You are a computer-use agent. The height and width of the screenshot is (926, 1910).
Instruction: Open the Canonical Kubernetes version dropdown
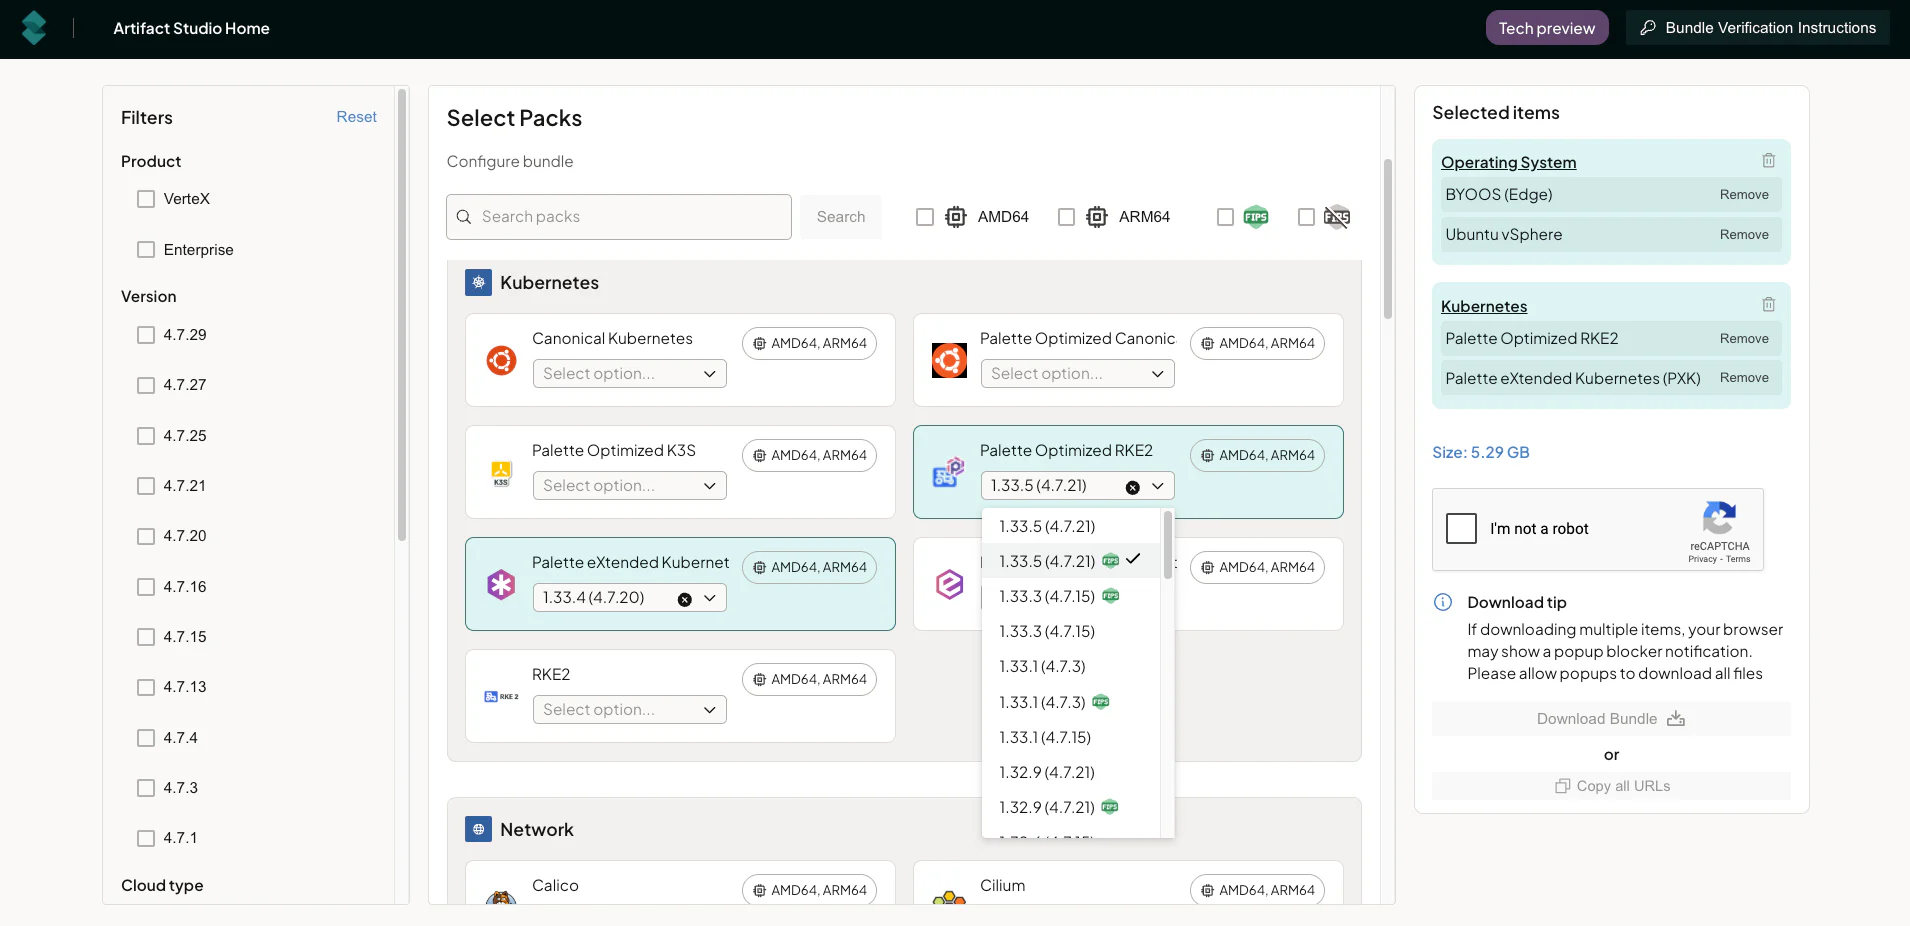tap(629, 374)
